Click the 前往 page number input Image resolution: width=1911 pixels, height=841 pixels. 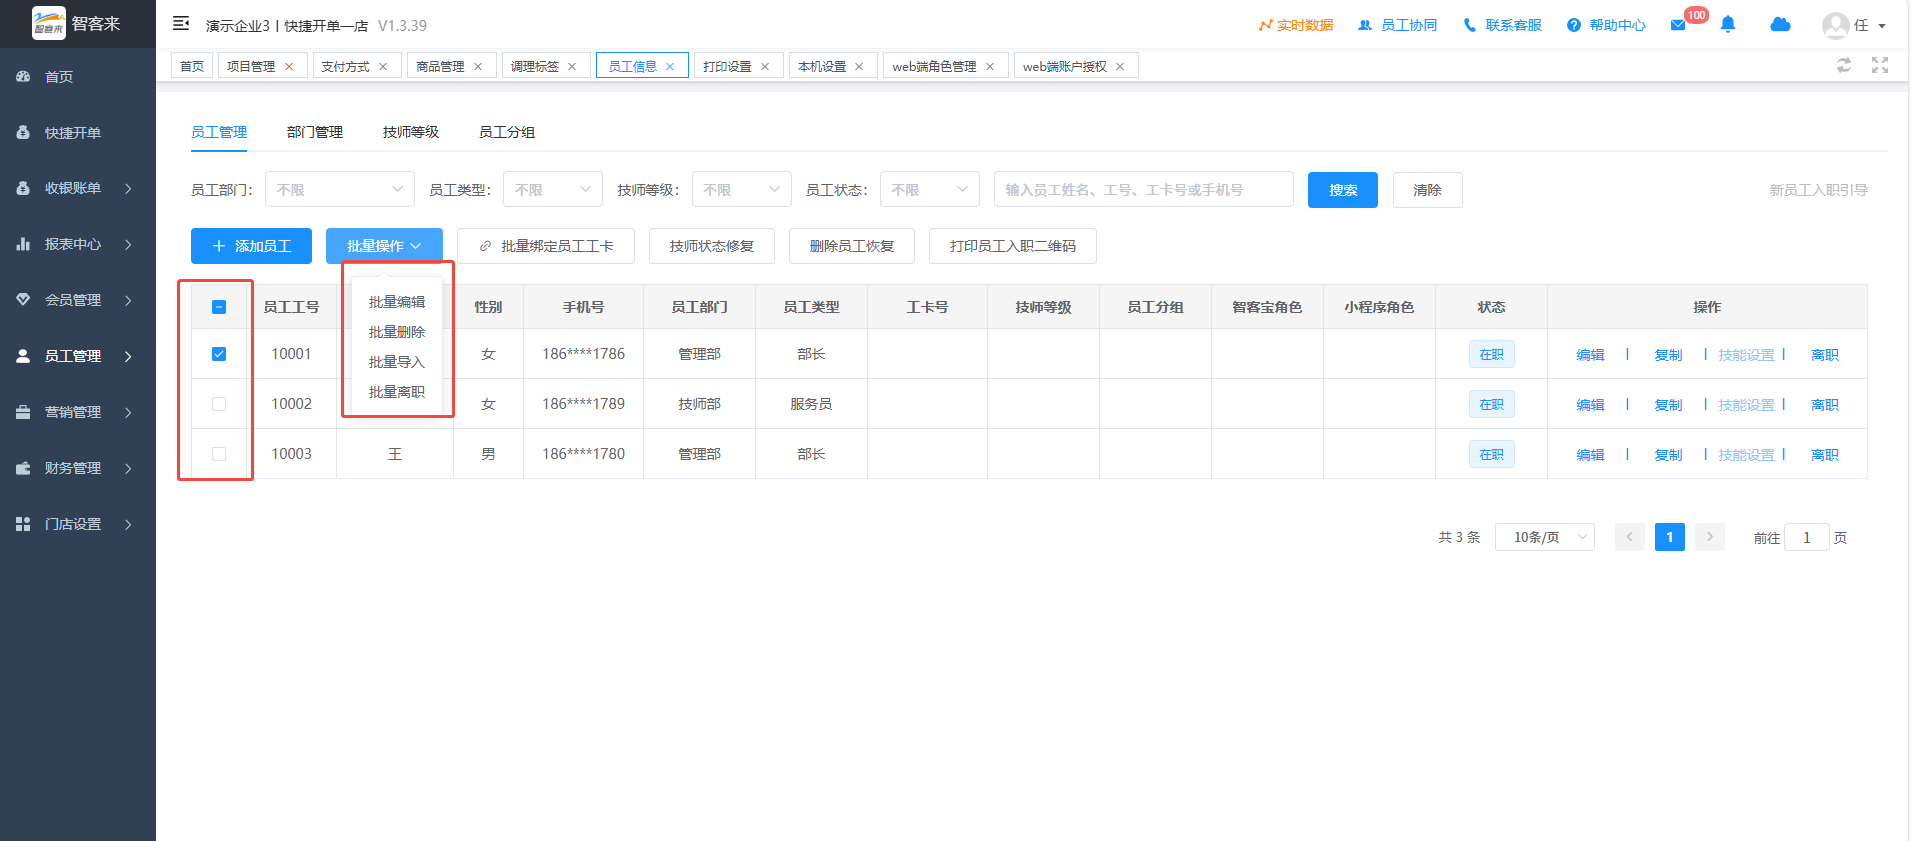tap(1807, 537)
